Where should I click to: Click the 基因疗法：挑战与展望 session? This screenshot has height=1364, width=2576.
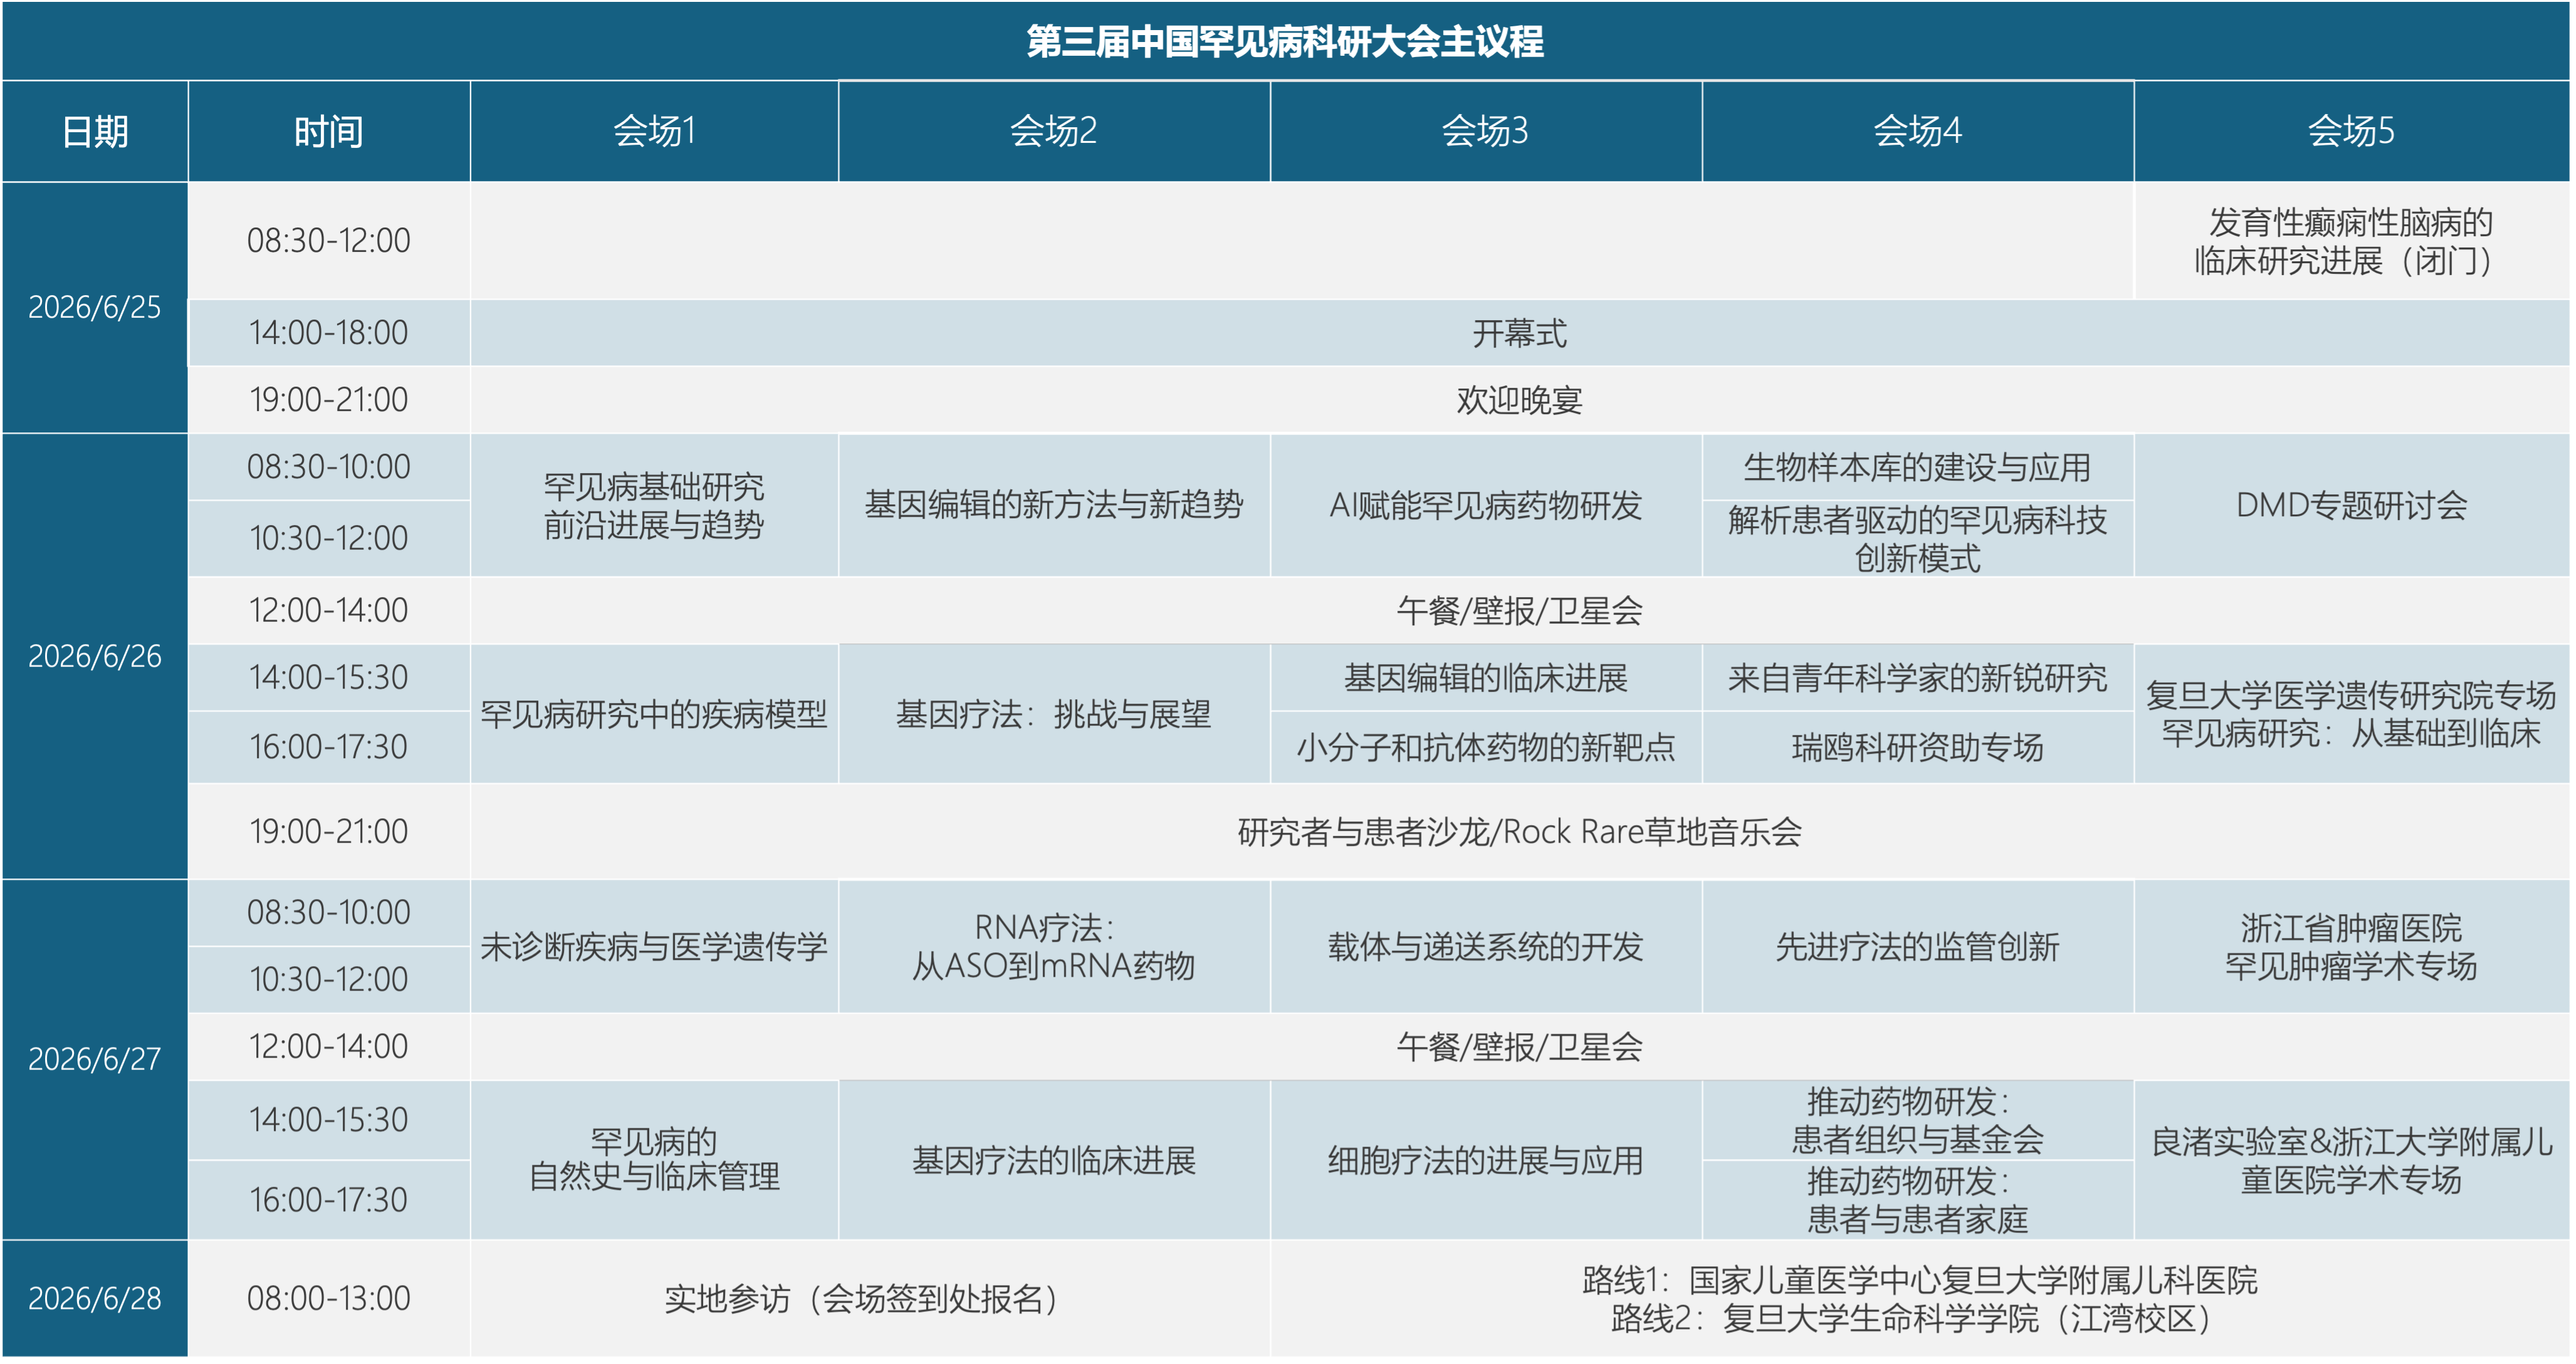coord(1054,714)
